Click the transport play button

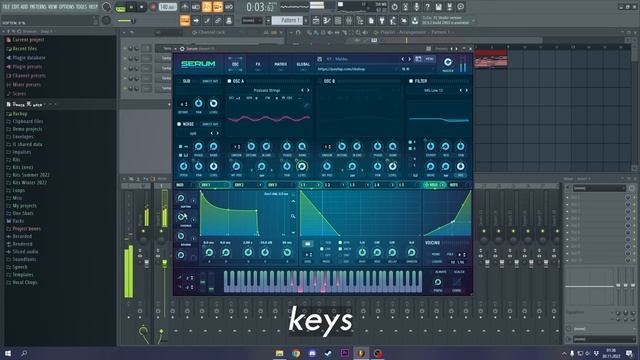click(131, 7)
